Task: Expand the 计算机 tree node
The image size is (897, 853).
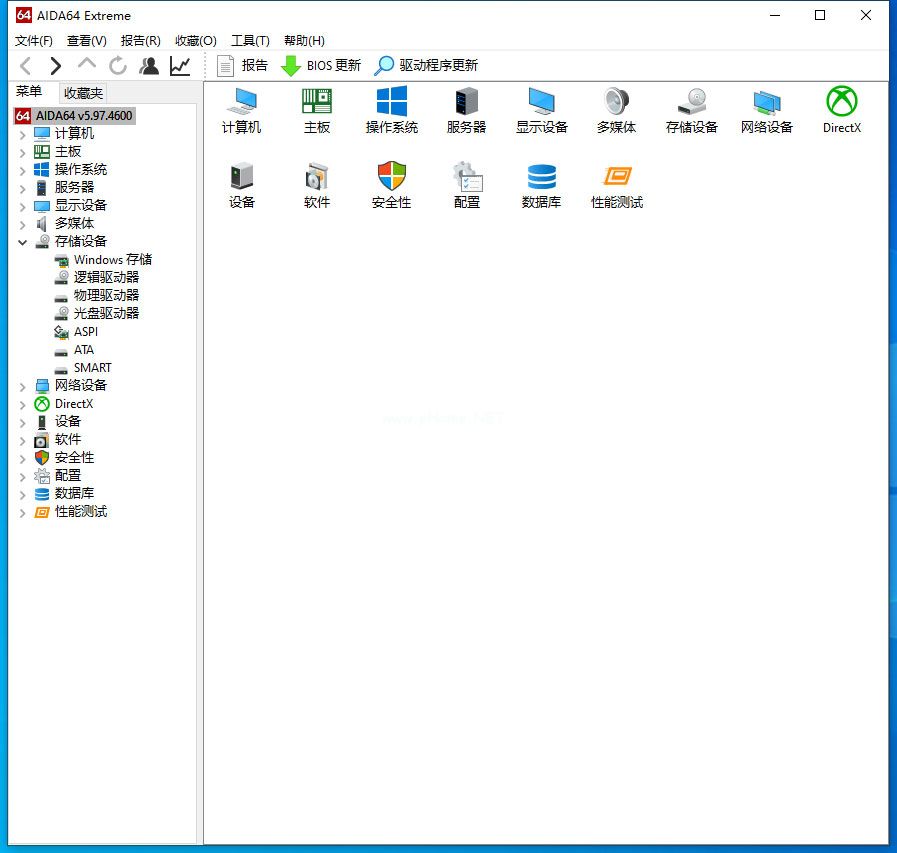Action: (23, 134)
